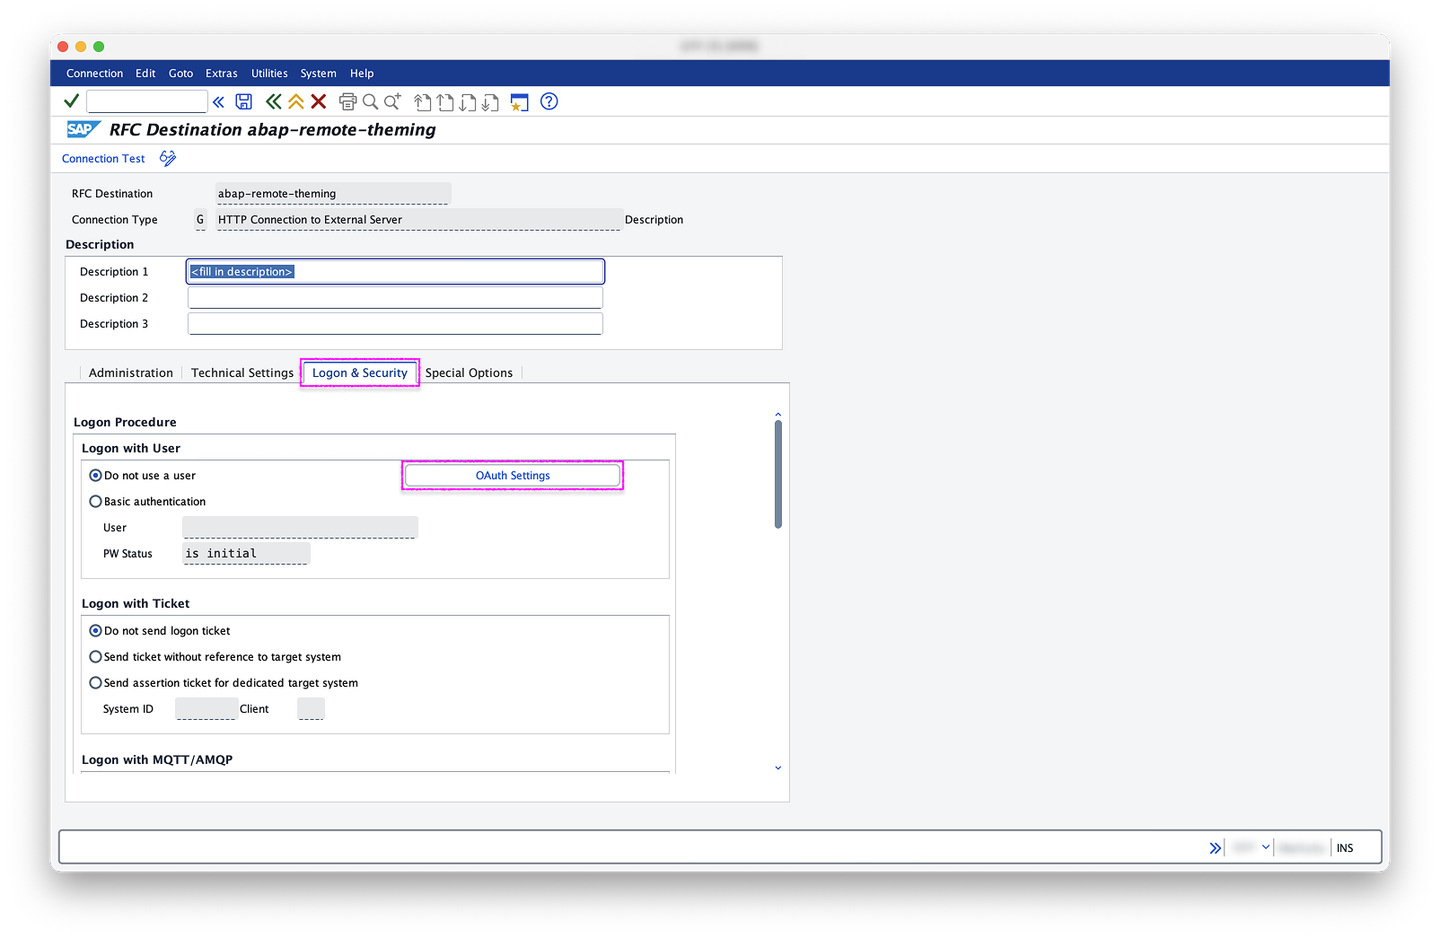Click the Client field
Viewport: 1440px width, 938px height.
(311, 709)
